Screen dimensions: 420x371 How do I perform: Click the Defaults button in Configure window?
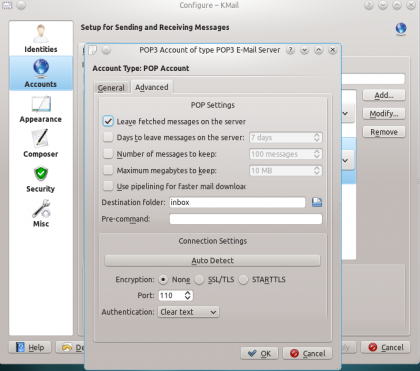[70, 347]
